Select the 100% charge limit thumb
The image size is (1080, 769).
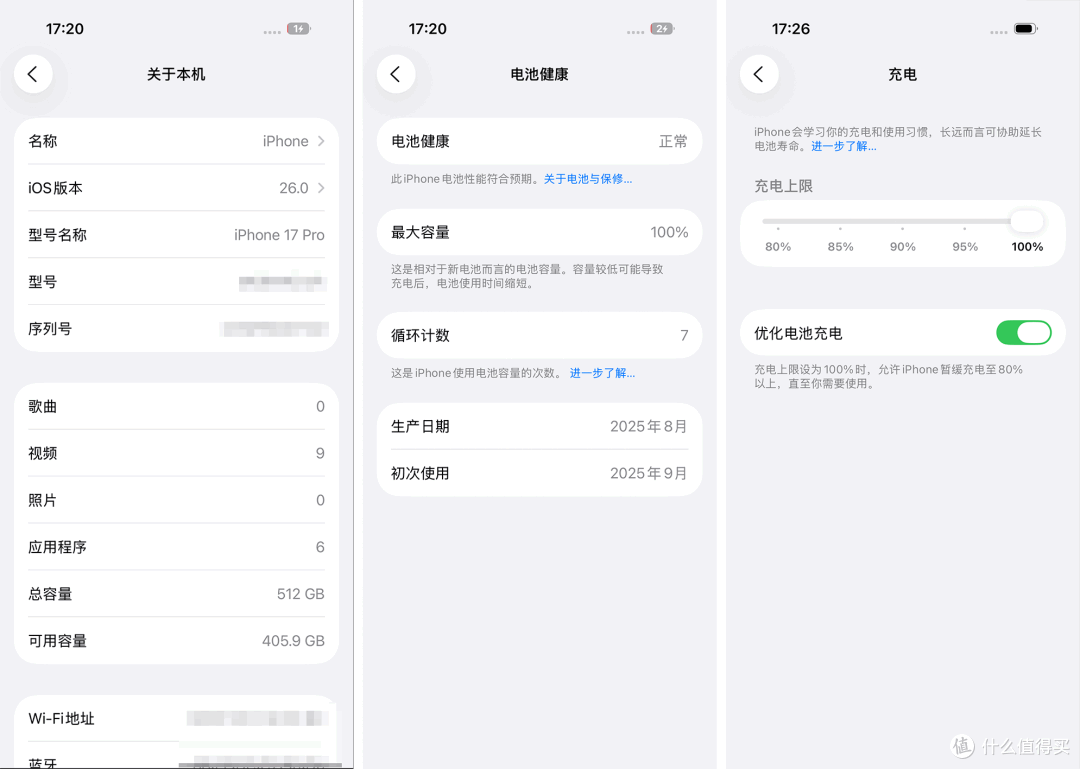(x=1027, y=221)
